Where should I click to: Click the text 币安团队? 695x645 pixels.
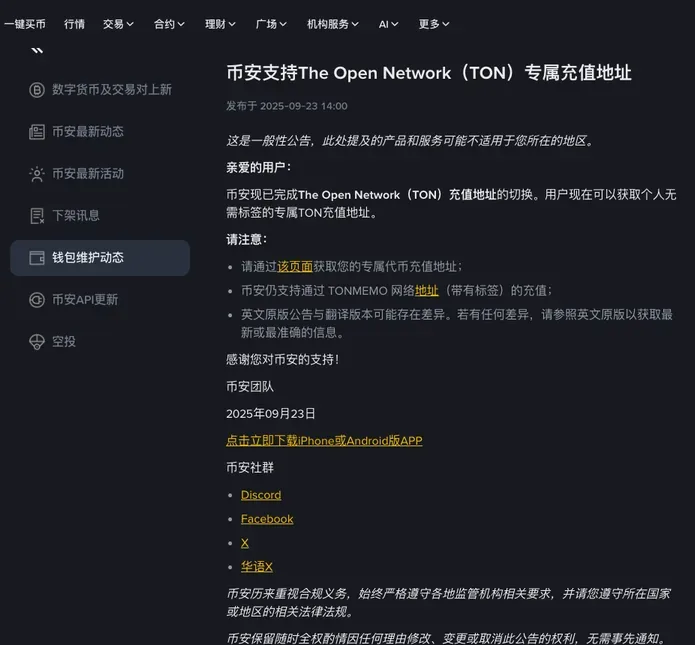pos(250,387)
